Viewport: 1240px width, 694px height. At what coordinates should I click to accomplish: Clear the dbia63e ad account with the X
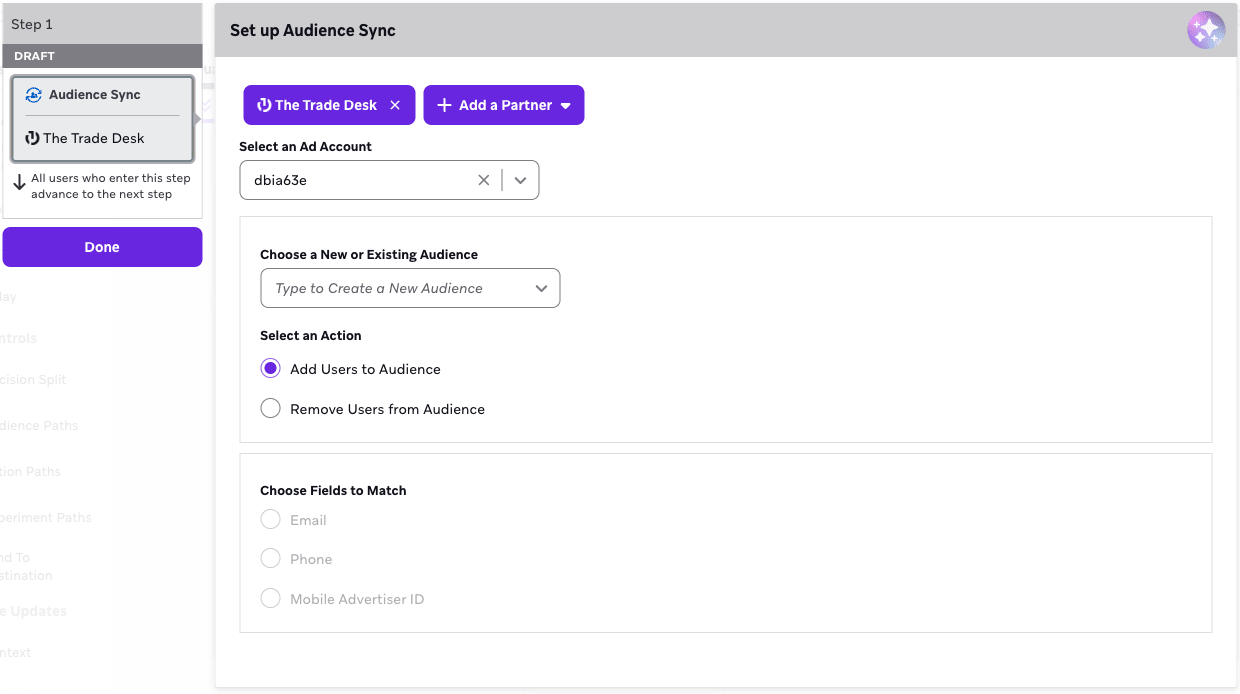484,180
